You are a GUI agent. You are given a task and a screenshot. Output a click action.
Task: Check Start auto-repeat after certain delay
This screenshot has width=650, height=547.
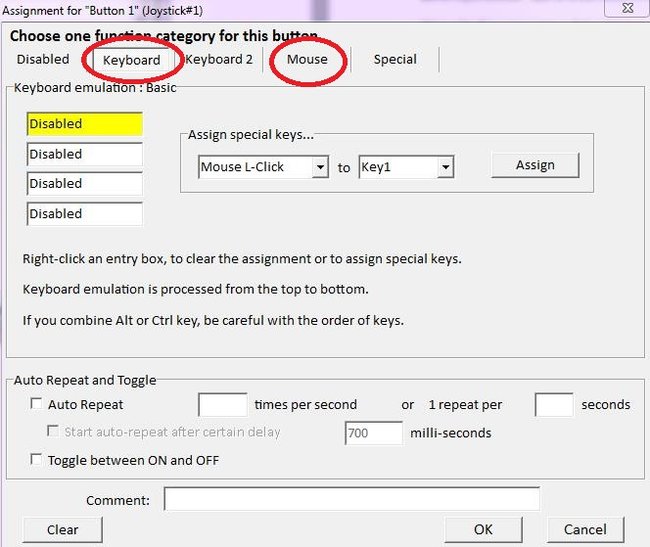[53, 431]
